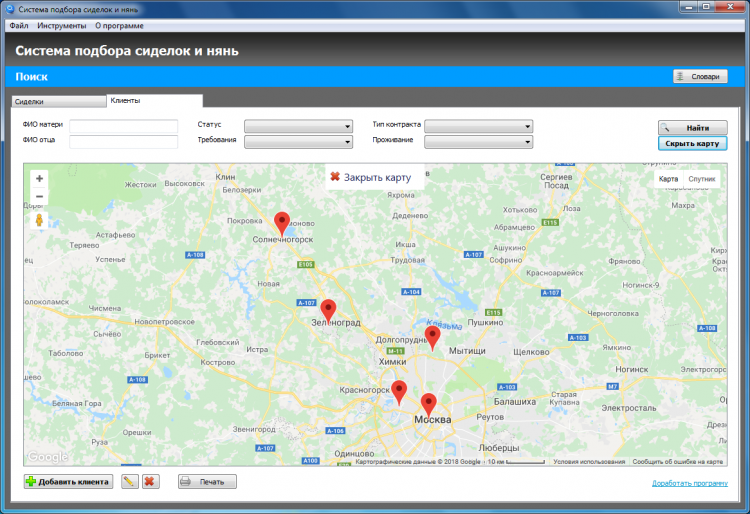Click the map pin near Красногорск
This screenshot has width=750, height=514.
click(x=399, y=393)
